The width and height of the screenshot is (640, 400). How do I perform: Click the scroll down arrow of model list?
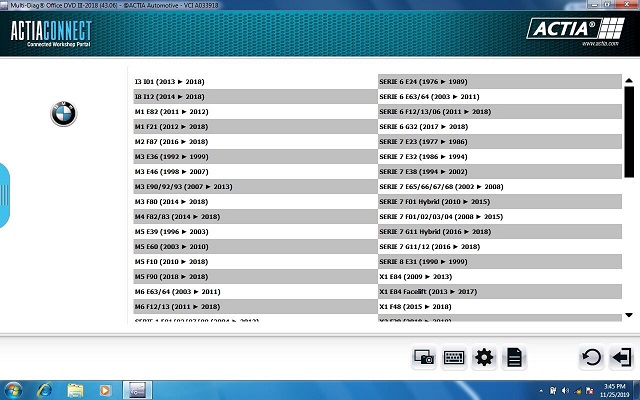click(629, 315)
